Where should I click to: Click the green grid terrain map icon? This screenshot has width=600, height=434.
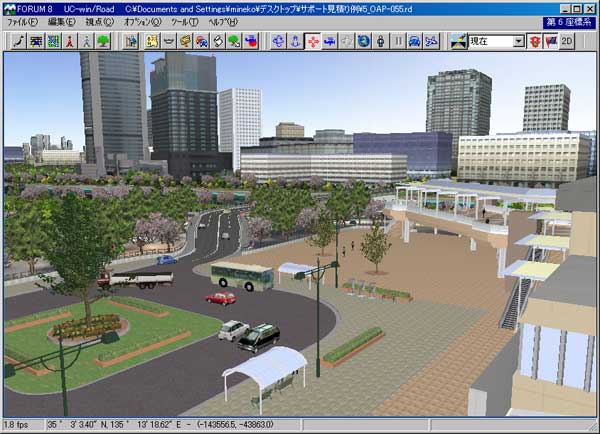coord(53,41)
